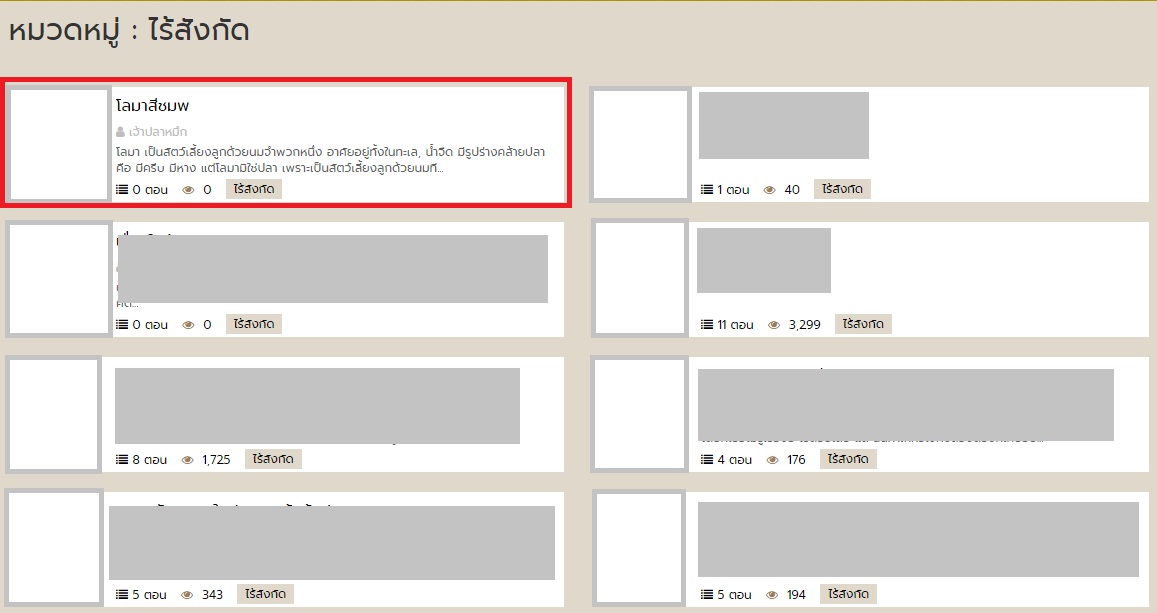
Task: Click the list icon beside 1 ตอน
Action: (x=708, y=190)
